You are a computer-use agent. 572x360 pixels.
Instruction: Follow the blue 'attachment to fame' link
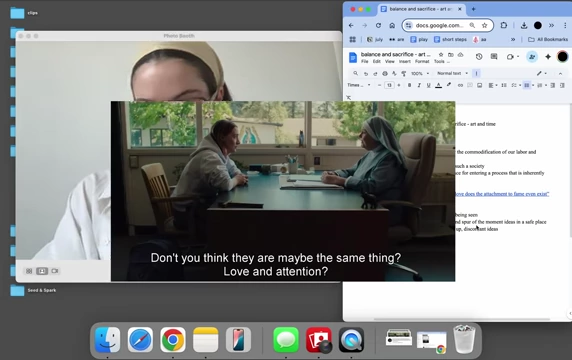pyautogui.click(x=502, y=194)
